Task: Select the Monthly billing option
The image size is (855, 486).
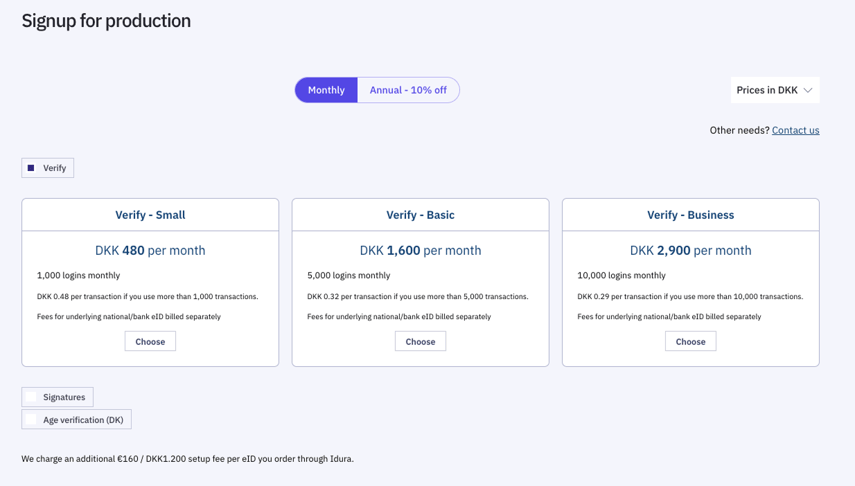Action: 326,90
